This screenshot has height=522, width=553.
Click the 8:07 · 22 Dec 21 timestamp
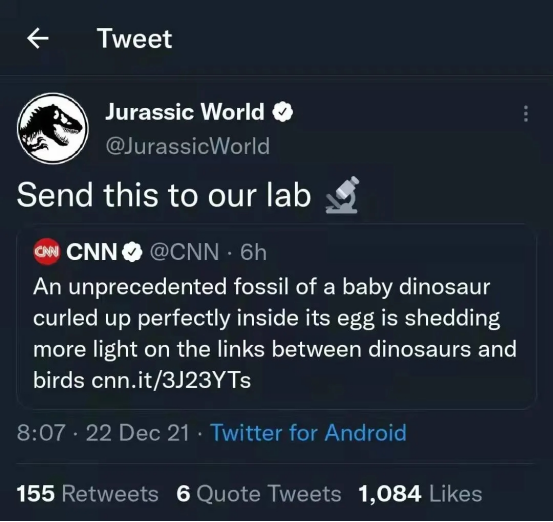pos(103,433)
